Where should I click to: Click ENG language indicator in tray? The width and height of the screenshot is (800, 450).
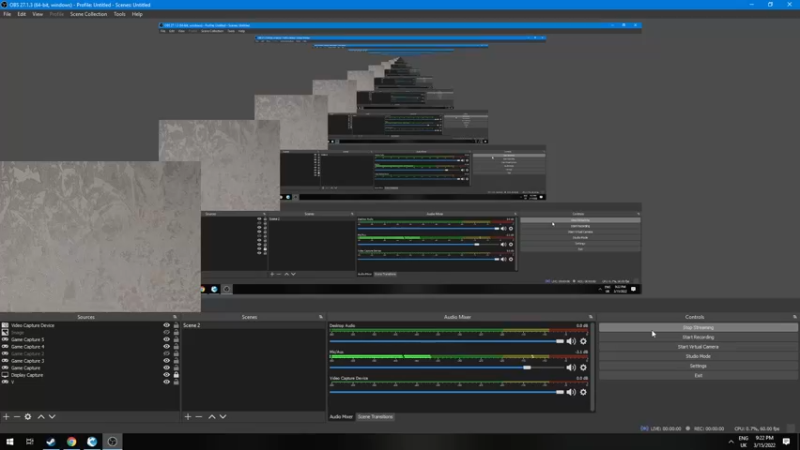click(743, 442)
